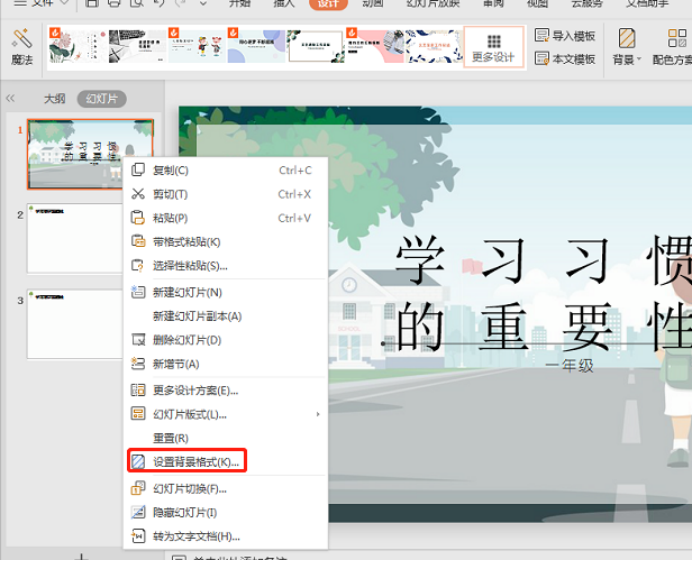This screenshot has height=561, width=692.
Task: Select Slide transition (幻灯片切换) entry
Action: (x=226, y=489)
